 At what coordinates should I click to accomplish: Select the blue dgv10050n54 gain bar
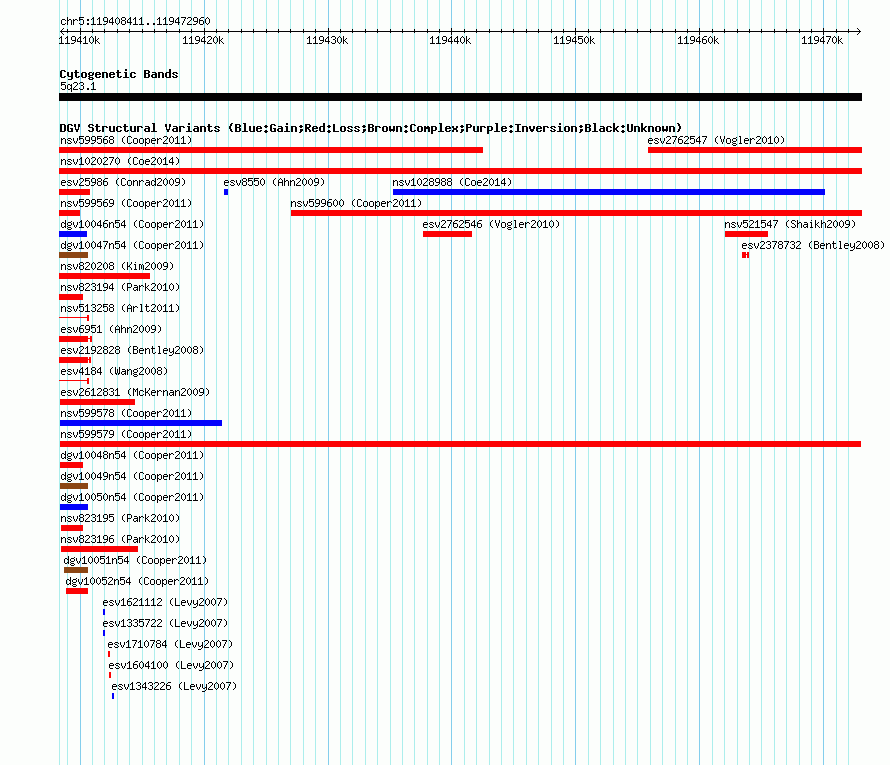click(74, 507)
